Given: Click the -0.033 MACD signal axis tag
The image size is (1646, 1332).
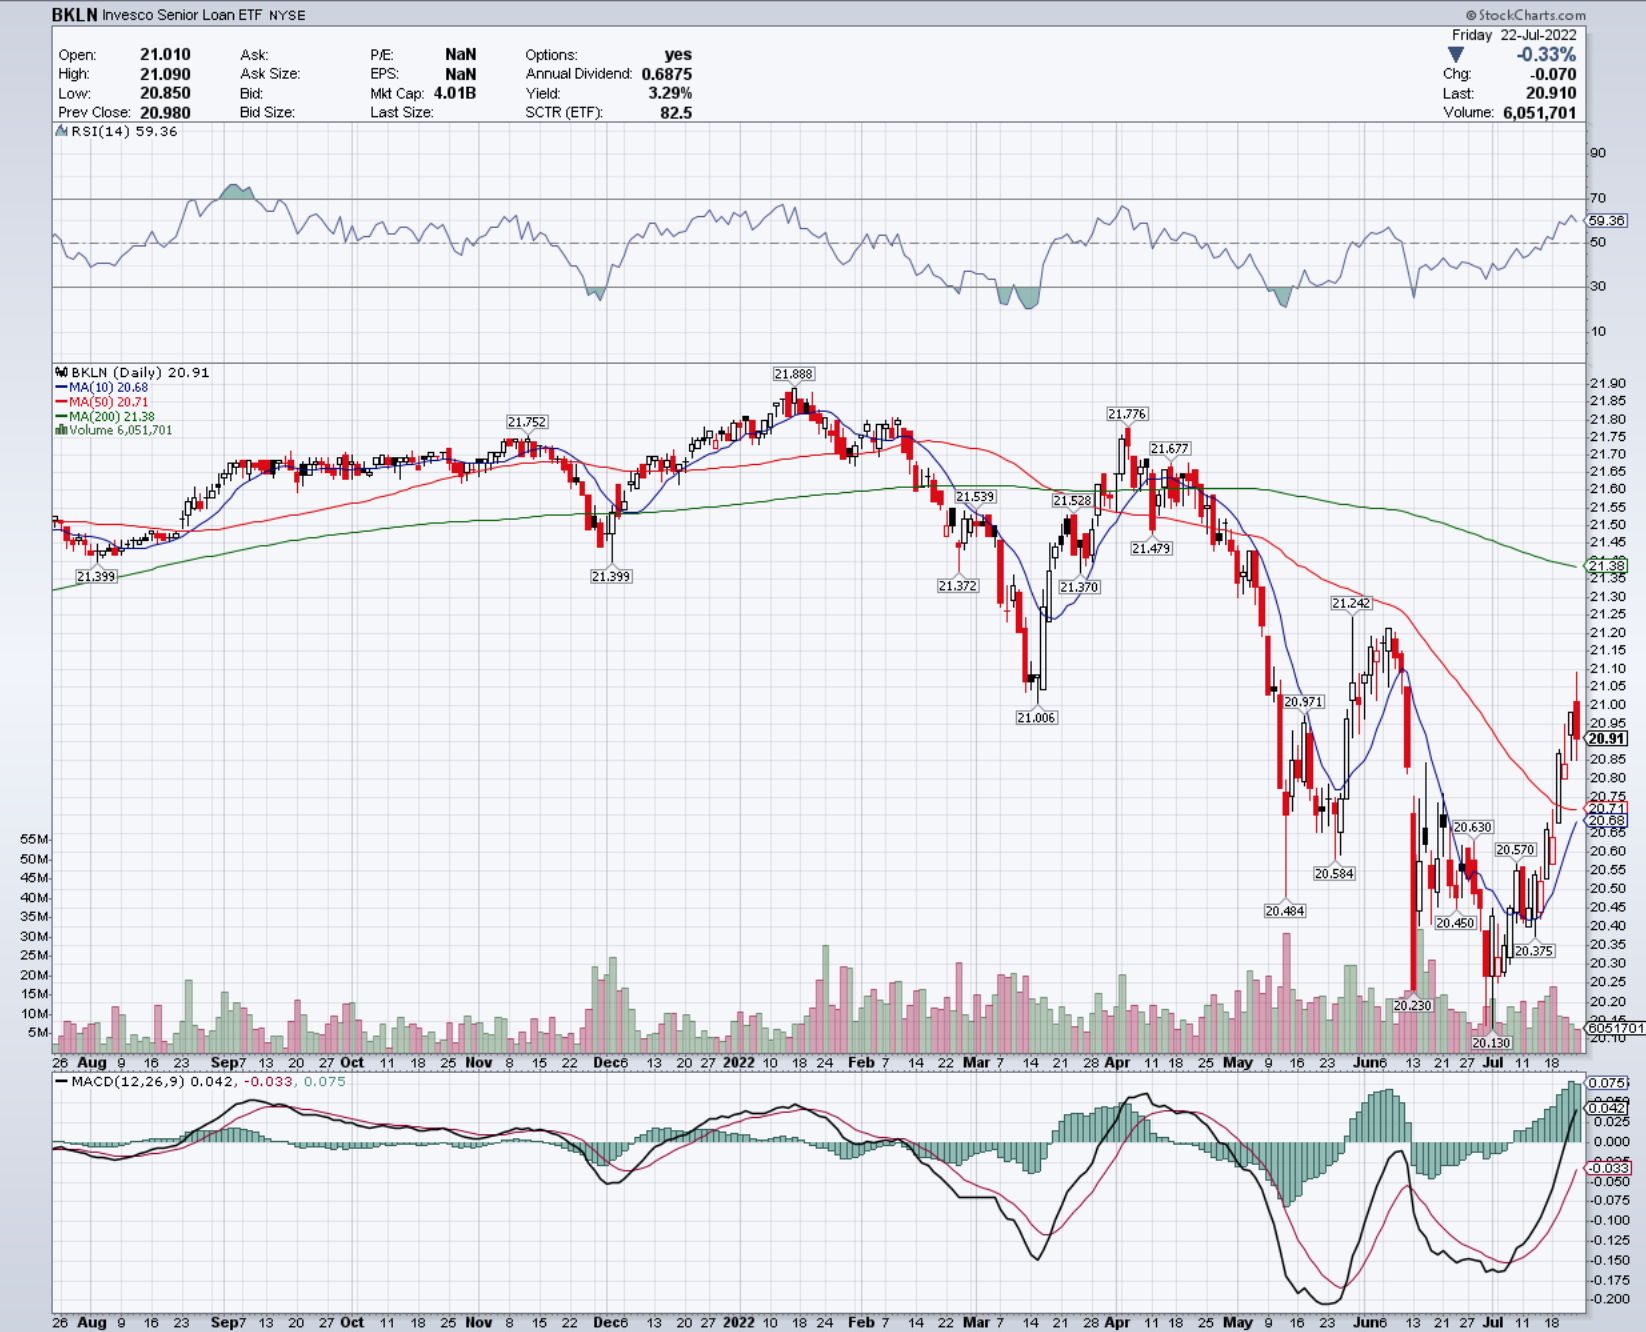Looking at the screenshot, I should (1609, 1168).
